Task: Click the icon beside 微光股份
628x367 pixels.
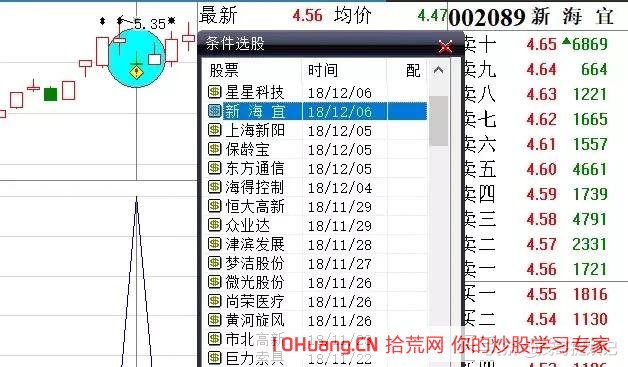Action: coord(215,282)
